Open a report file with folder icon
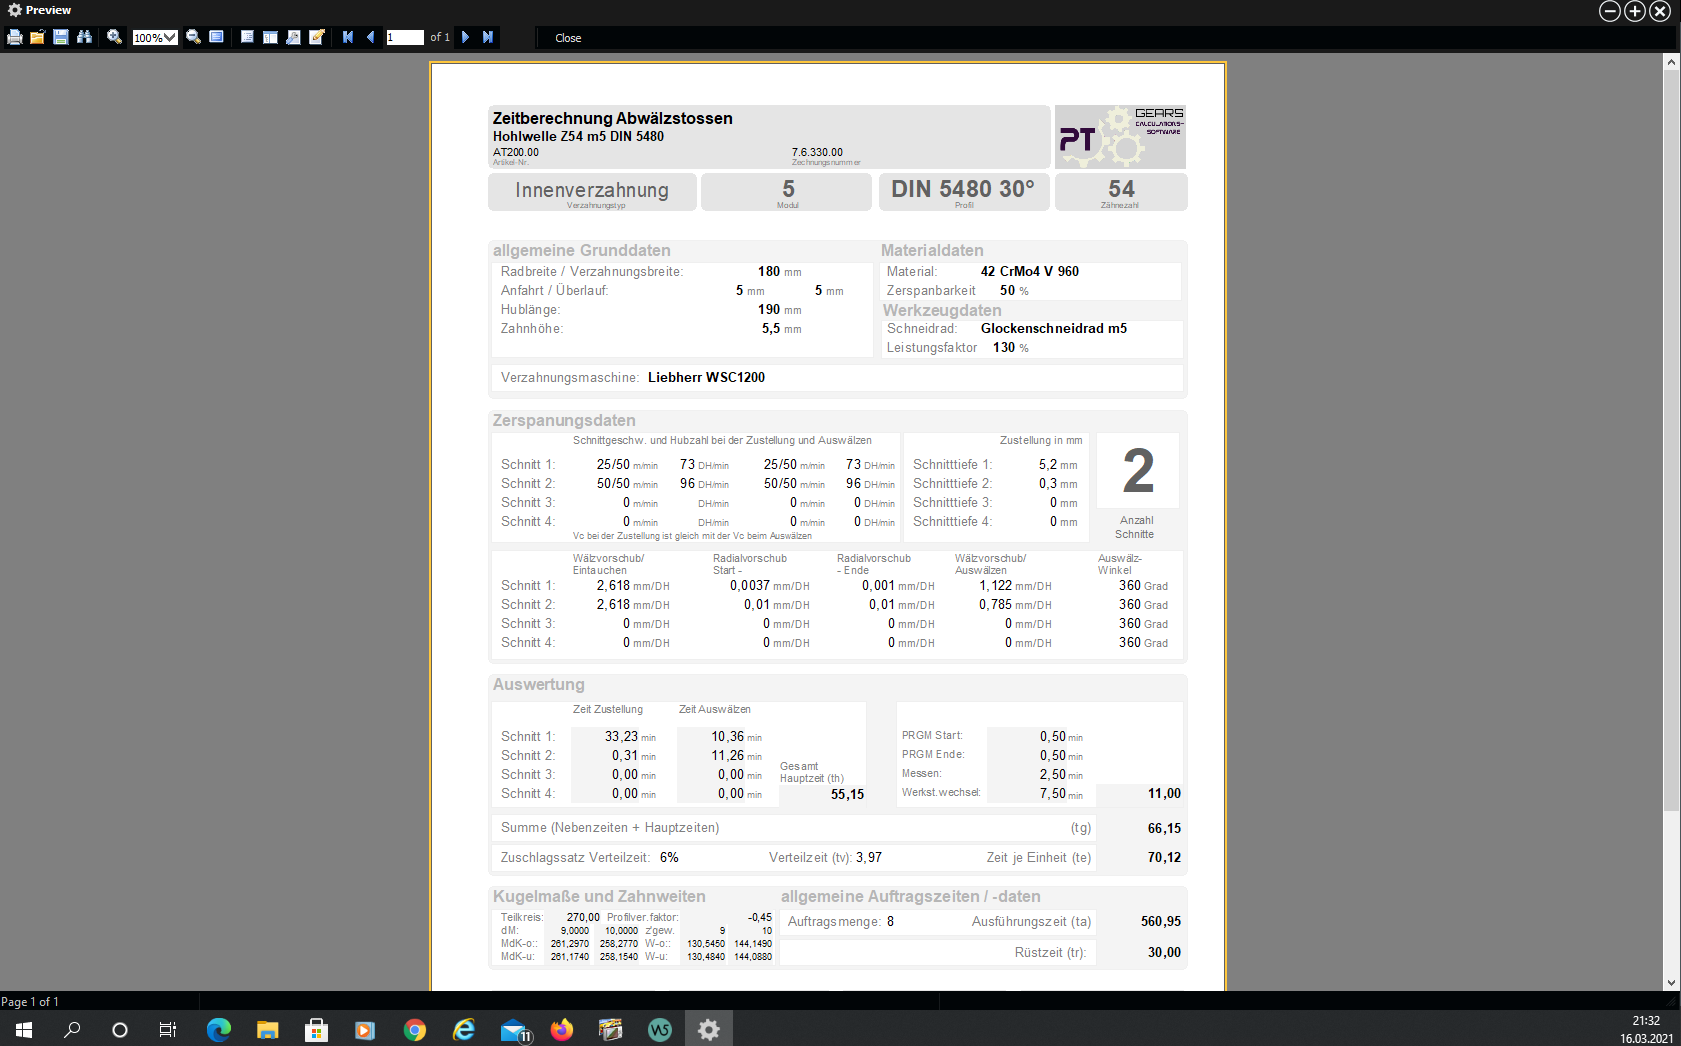Viewport: 1681px width, 1046px height. tap(37, 37)
